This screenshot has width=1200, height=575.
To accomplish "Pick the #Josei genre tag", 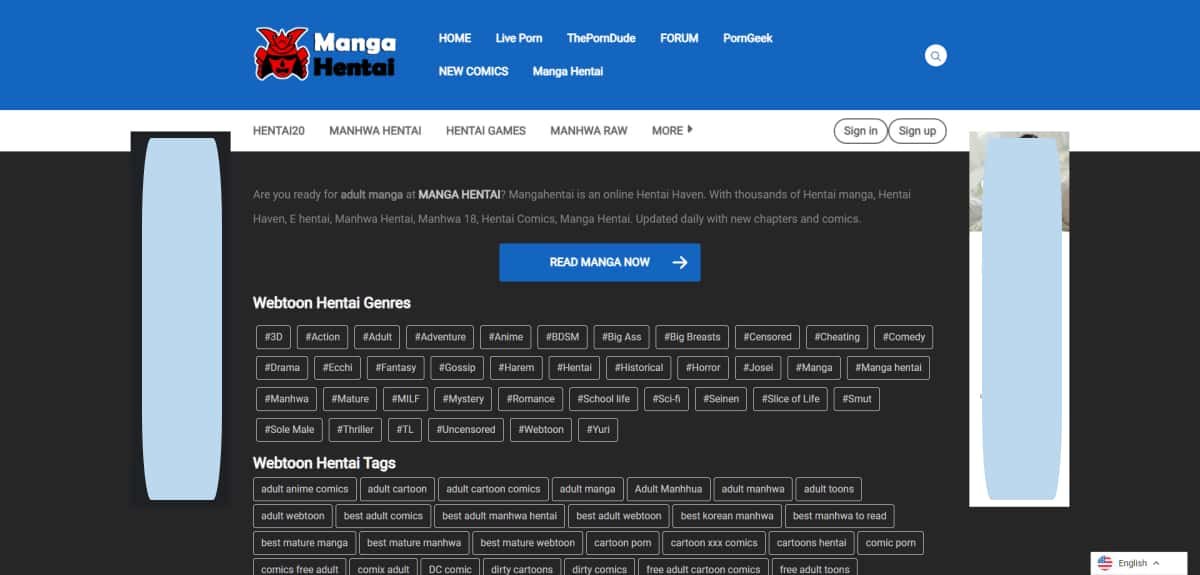I will click(758, 368).
